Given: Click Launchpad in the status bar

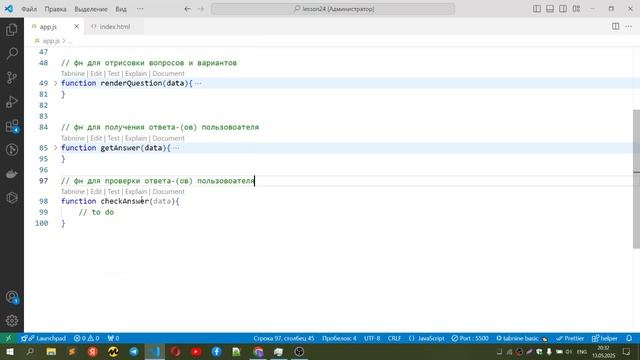Looking at the screenshot, I should pos(44,338).
